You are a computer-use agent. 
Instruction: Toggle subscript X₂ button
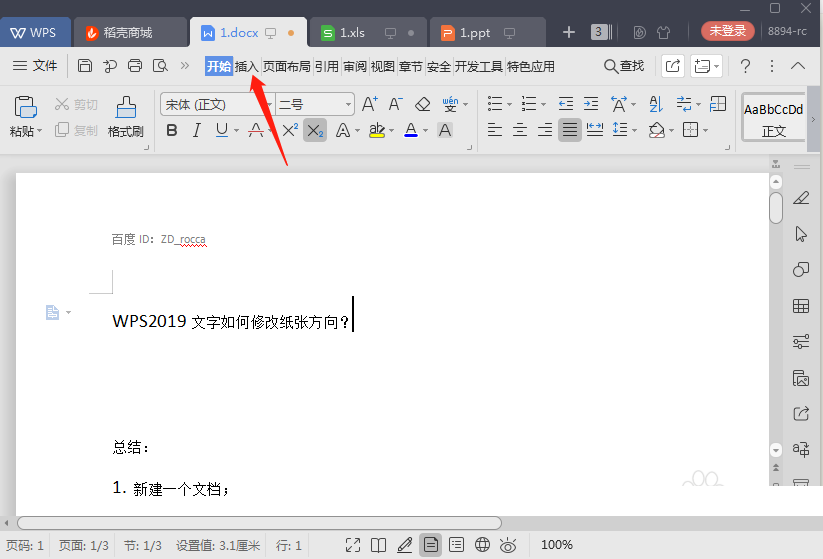point(315,130)
